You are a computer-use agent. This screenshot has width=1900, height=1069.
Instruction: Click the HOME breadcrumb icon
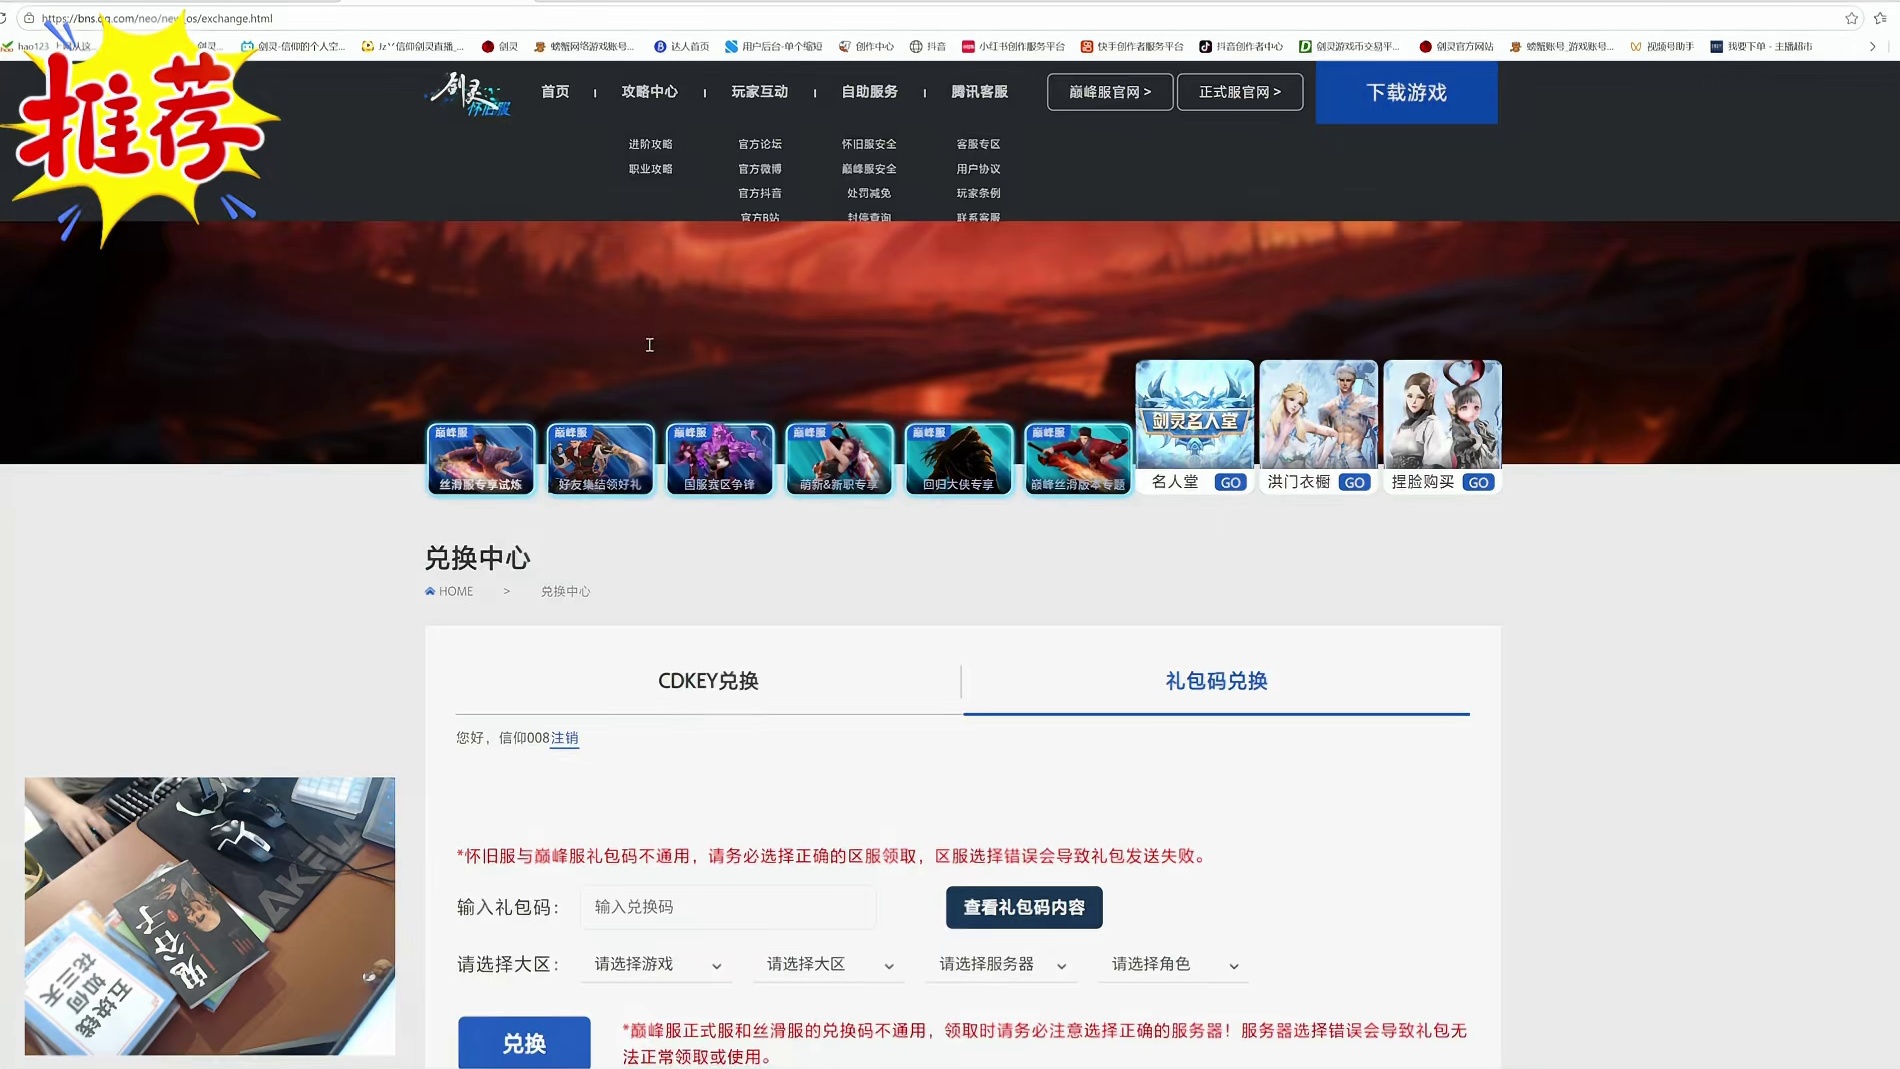(430, 591)
